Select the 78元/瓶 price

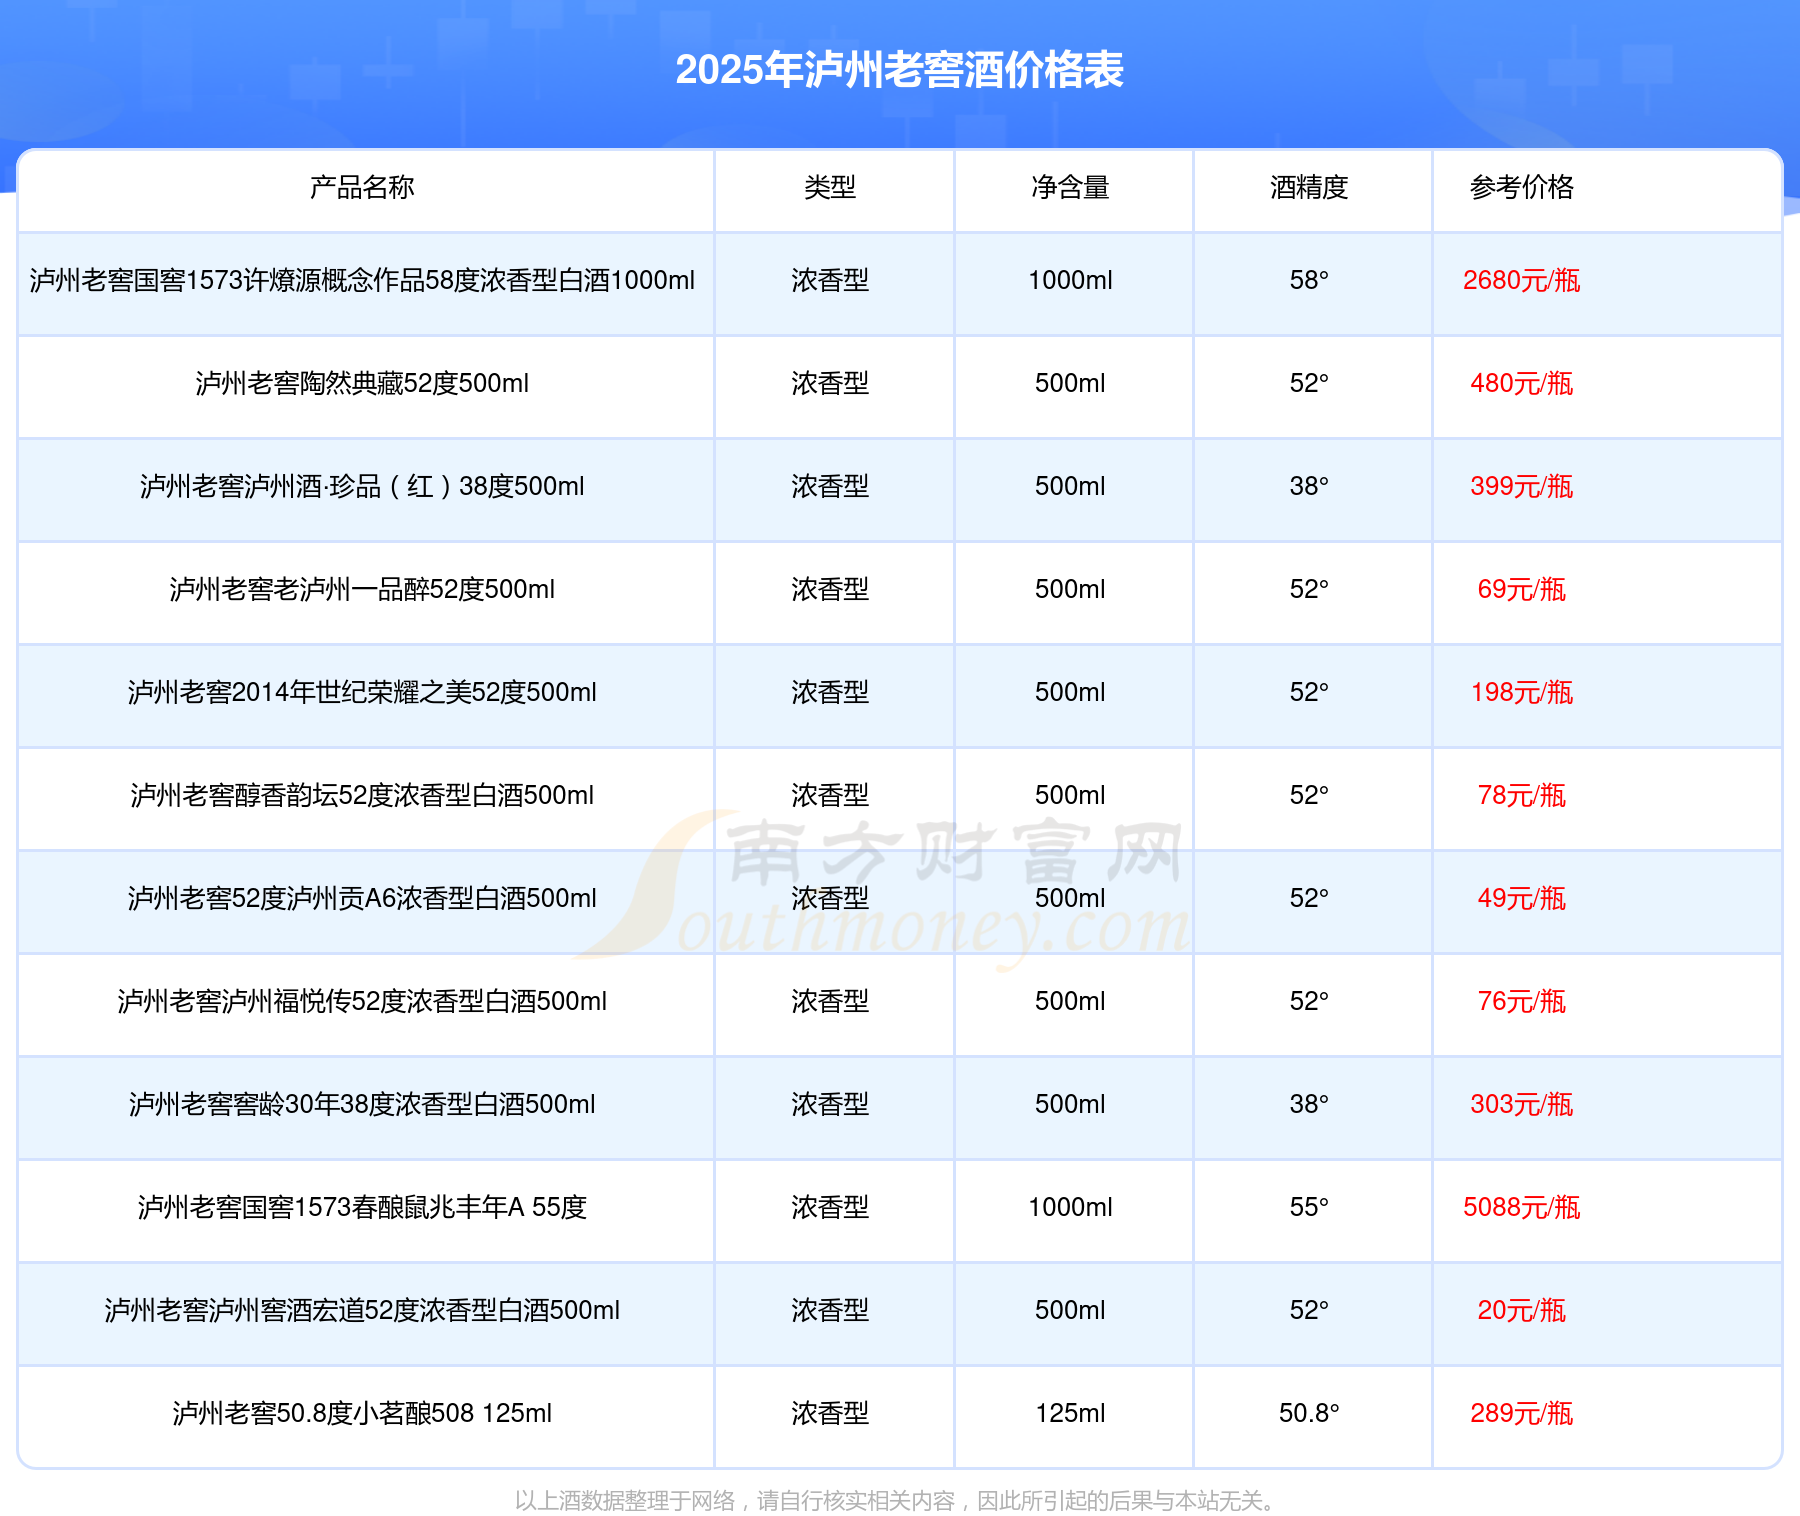[x=1522, y=795]
